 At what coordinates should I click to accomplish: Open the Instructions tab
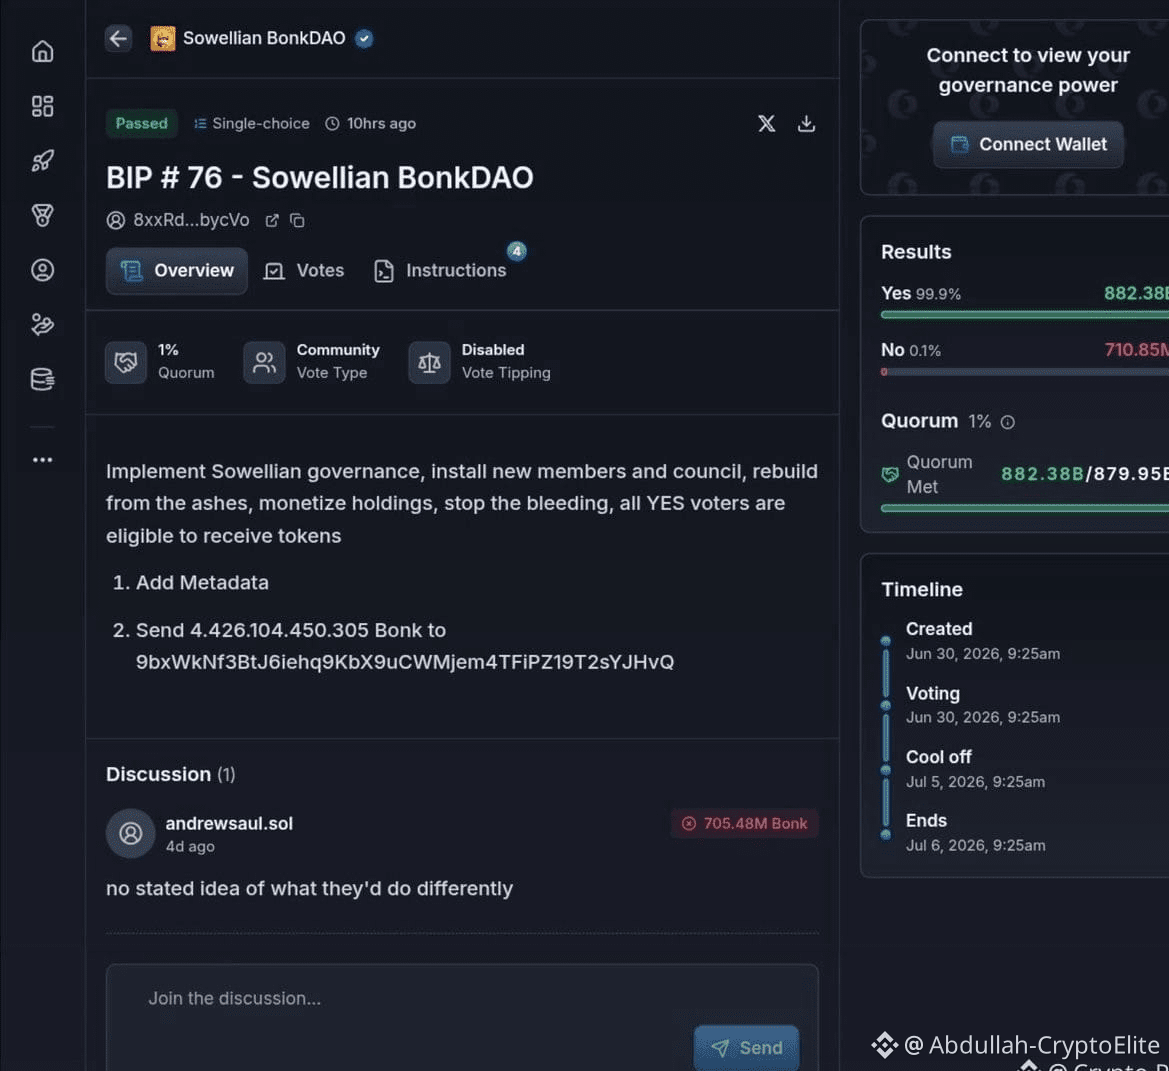coord(440,271)
